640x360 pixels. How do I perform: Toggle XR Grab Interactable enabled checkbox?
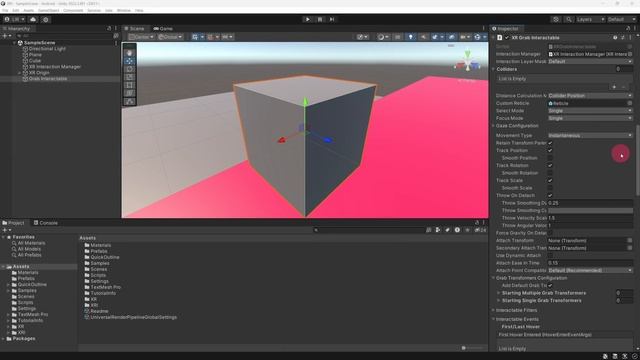coord(507,38)
